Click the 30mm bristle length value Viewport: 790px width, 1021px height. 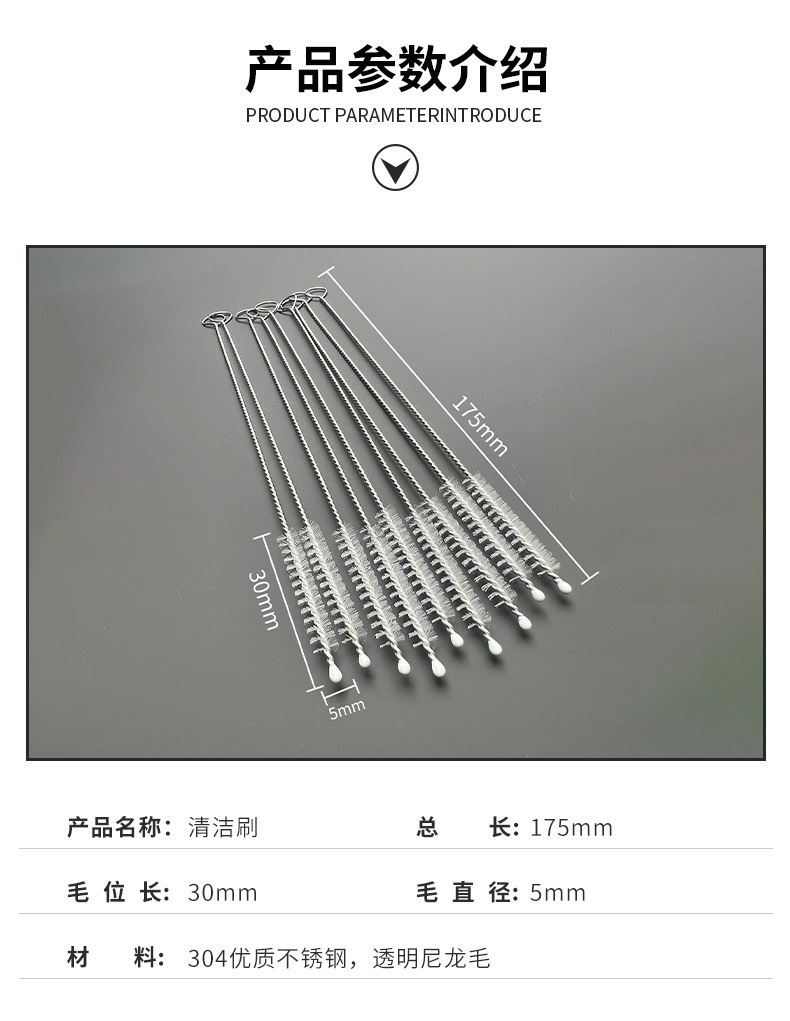click(223, 893)
